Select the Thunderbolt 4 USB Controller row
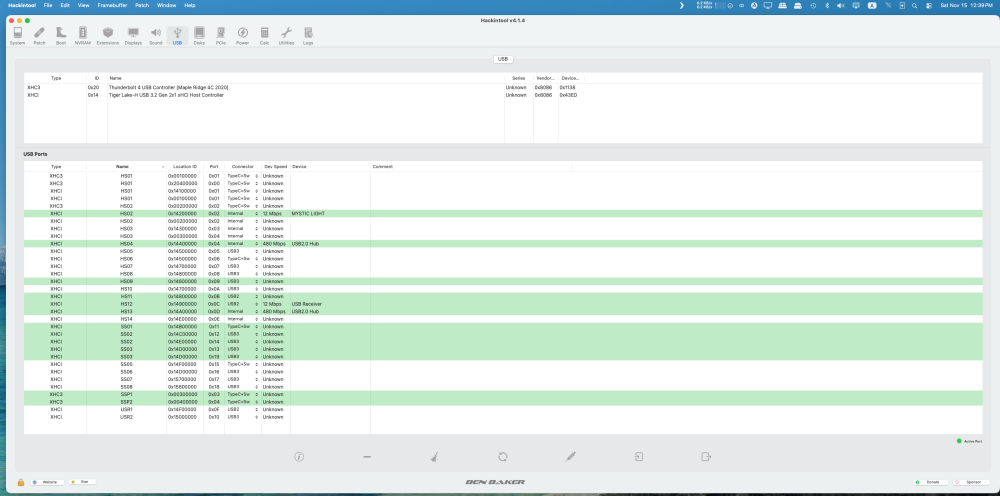This screenshot has height=496, width=1000. pos(503,87)
